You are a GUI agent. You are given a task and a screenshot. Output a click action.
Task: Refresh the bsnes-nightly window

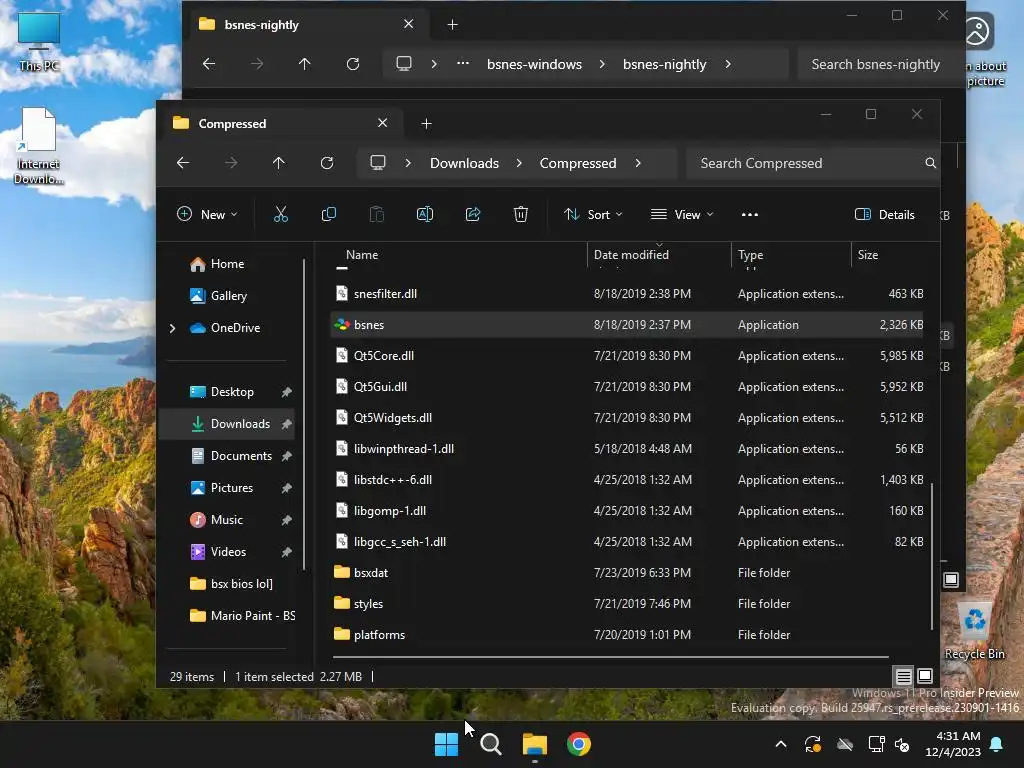[353, 63]
